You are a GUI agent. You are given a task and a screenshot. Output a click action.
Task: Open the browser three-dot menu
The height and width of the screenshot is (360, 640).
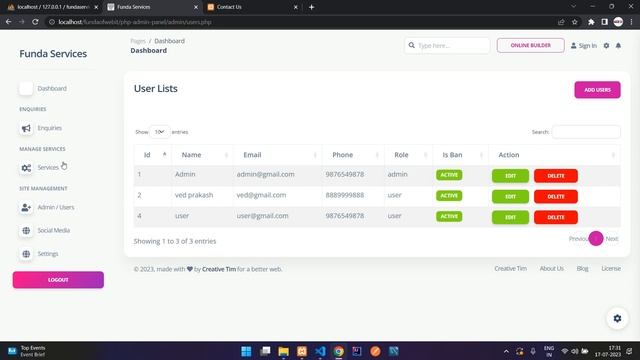point(632,22)
